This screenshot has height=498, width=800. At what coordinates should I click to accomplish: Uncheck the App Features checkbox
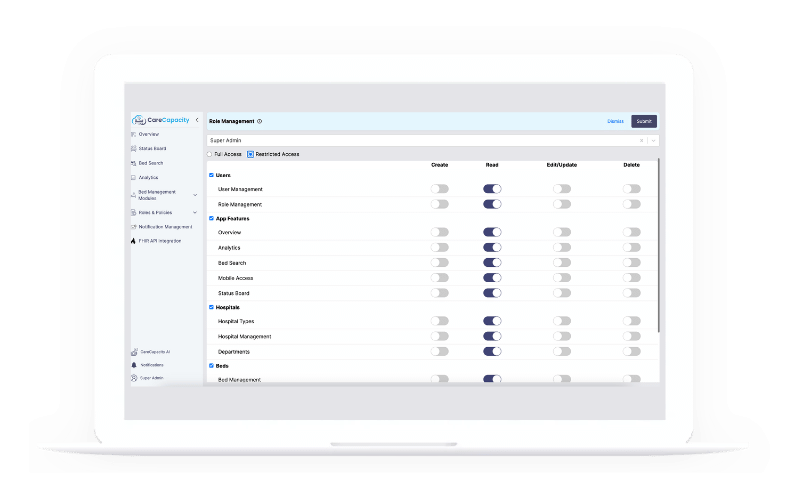point(211,218)
